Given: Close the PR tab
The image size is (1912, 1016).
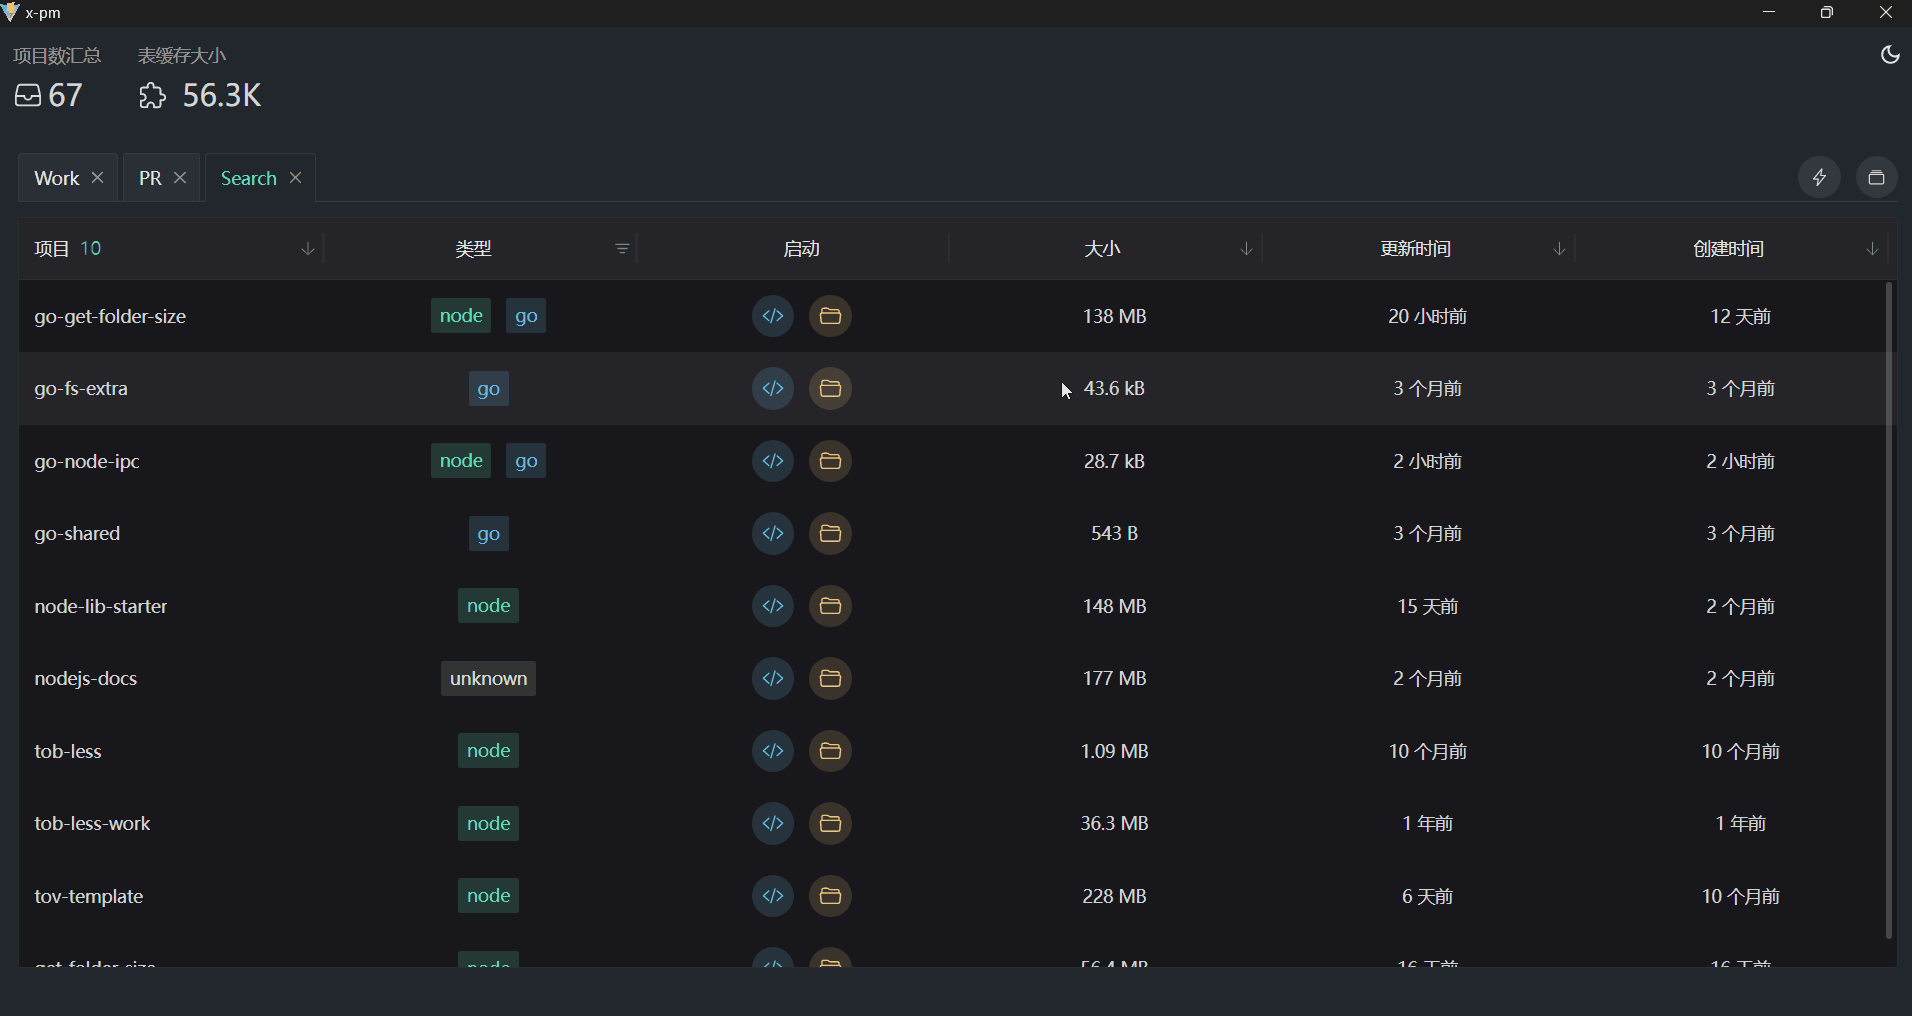Looking at the screenshot, I should [x=180, y=177].
